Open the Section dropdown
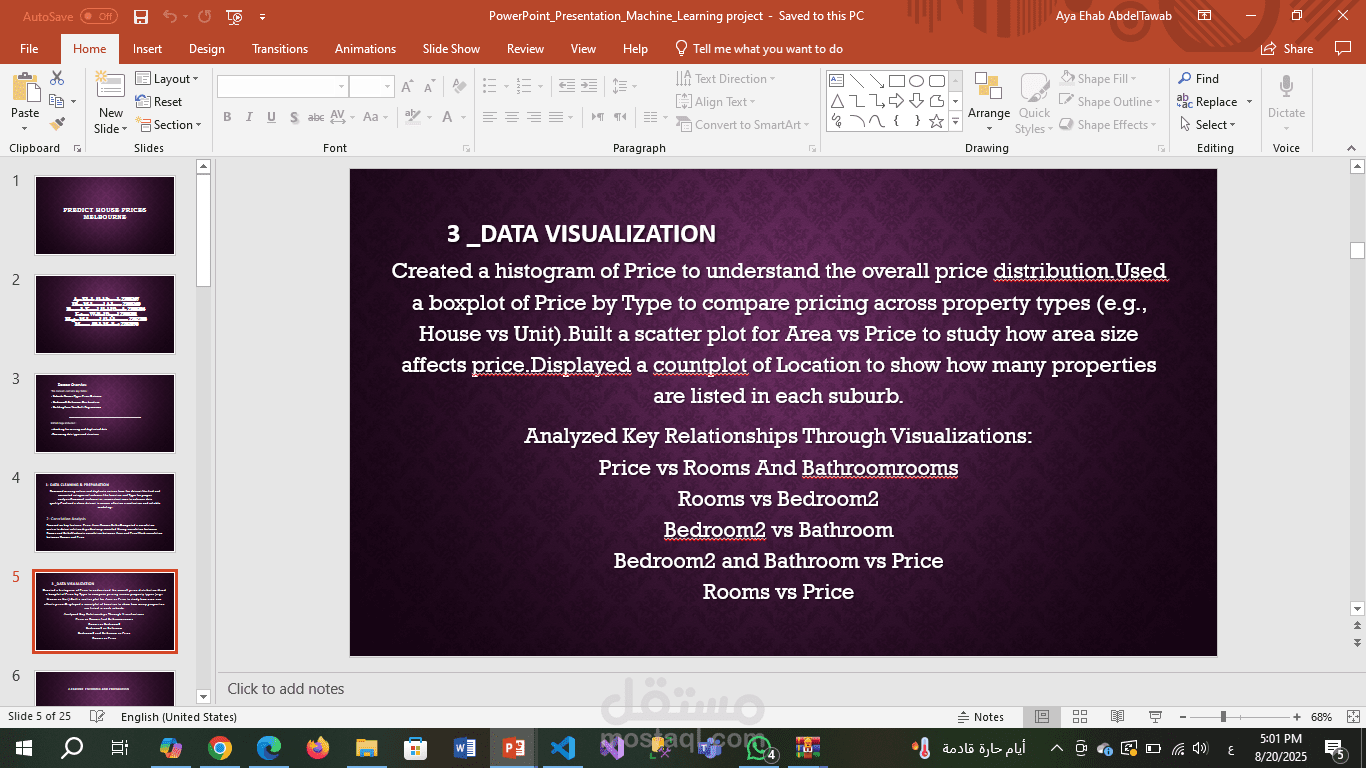This screenshot has height=768, width=1366. [x=168, y=125]
